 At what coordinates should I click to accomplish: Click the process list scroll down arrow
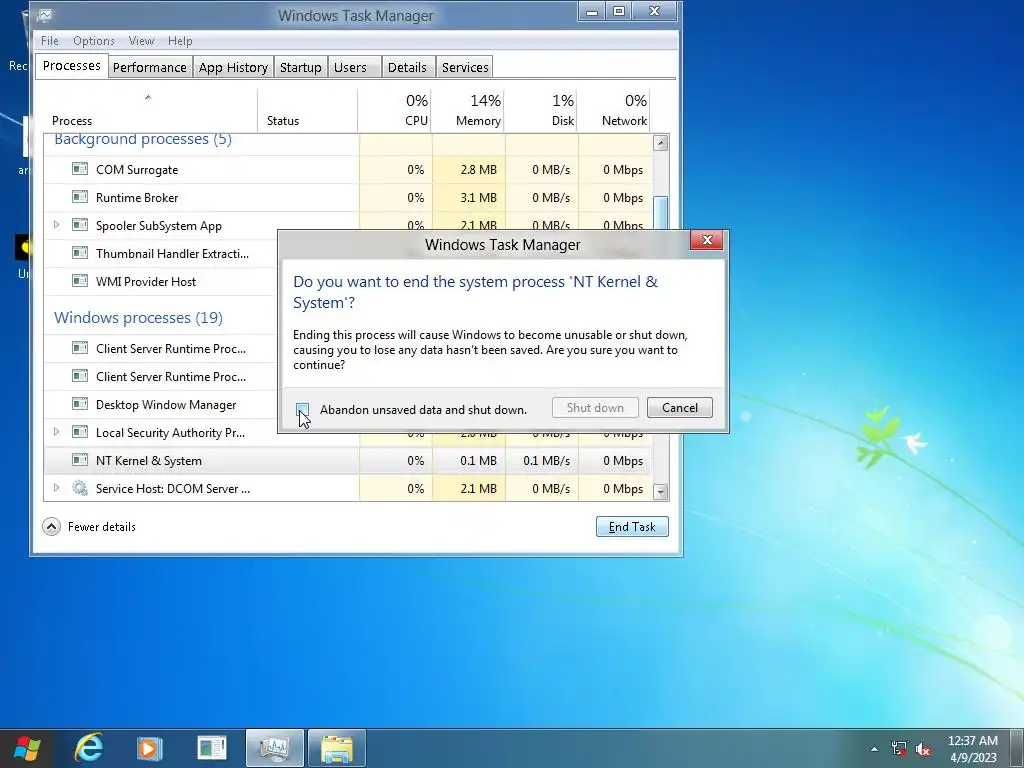coord(660,492)
